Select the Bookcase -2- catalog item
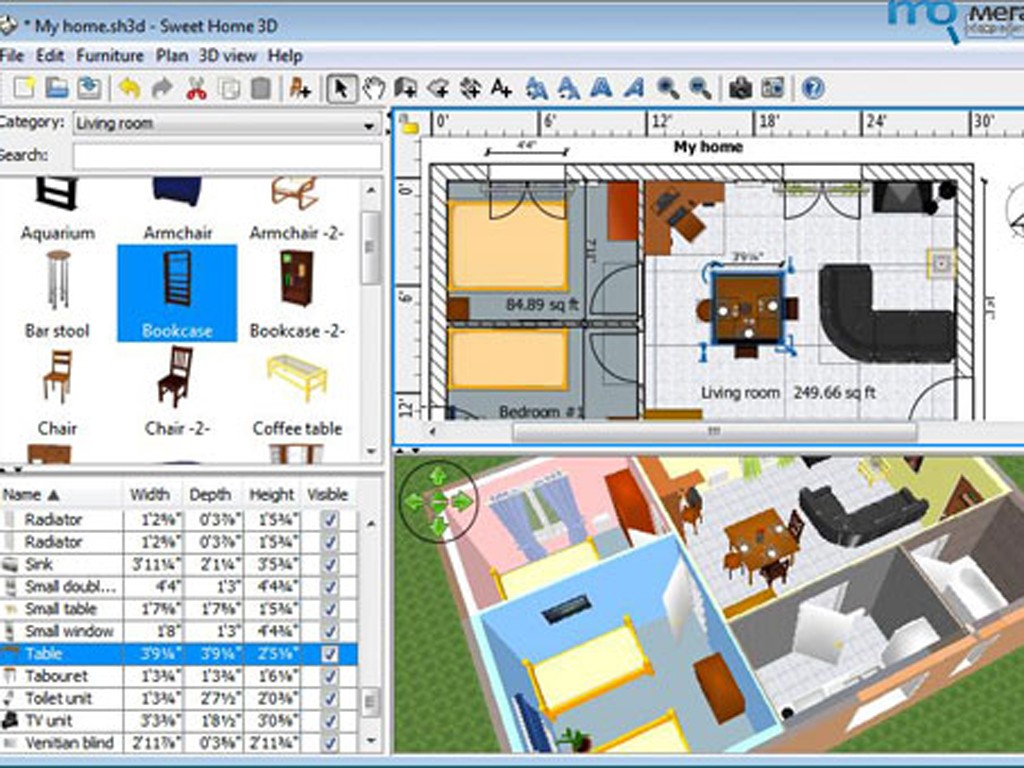The height and width of the screenshot is (768, 1024). 297,293
